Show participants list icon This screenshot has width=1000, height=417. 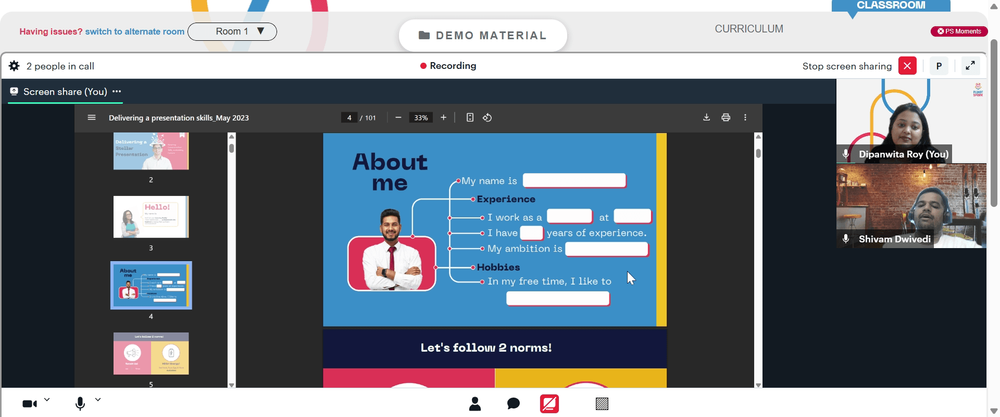[x=474, y=404]
